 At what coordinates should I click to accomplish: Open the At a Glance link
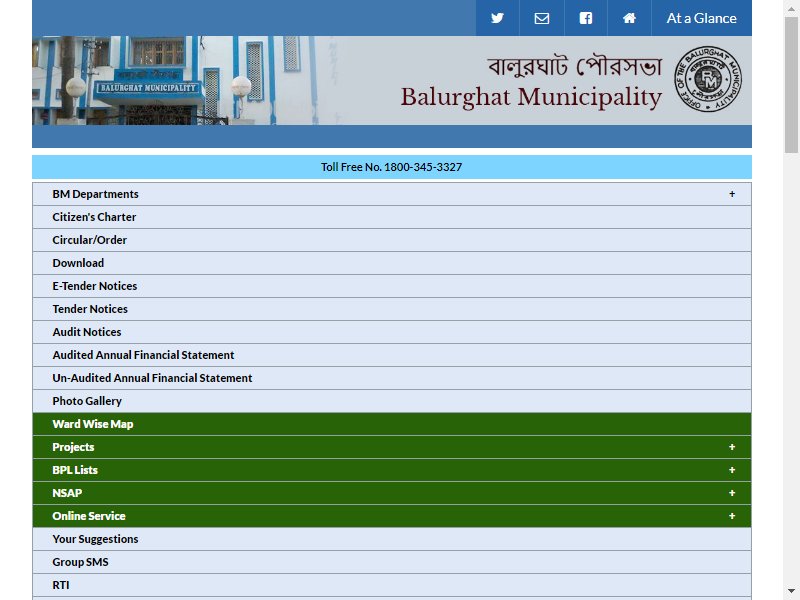[702, 18]
